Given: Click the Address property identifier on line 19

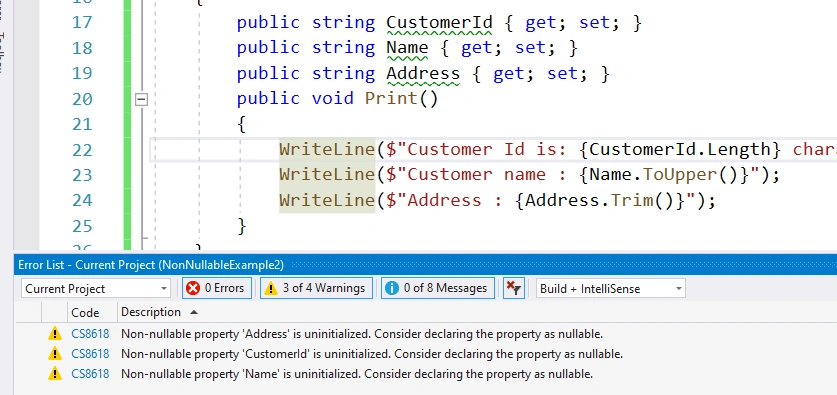Looking at the screenshot, I should click(423, 73).
